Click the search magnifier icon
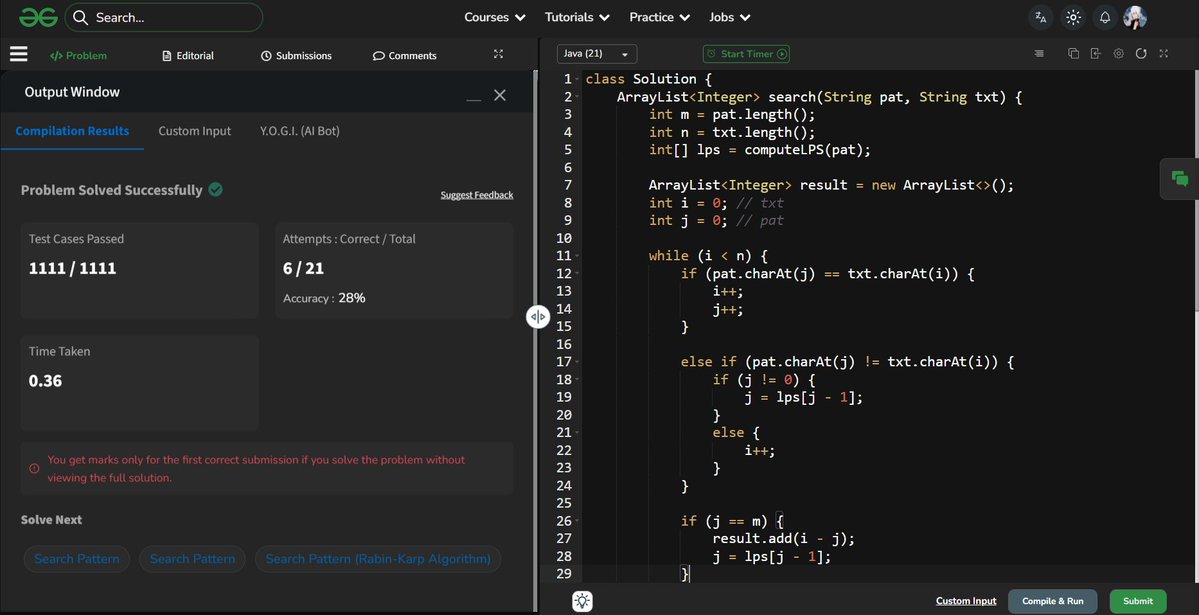The width and height of the screenshot is (1199, 615). pyautogui.click(x=80, y=18)
